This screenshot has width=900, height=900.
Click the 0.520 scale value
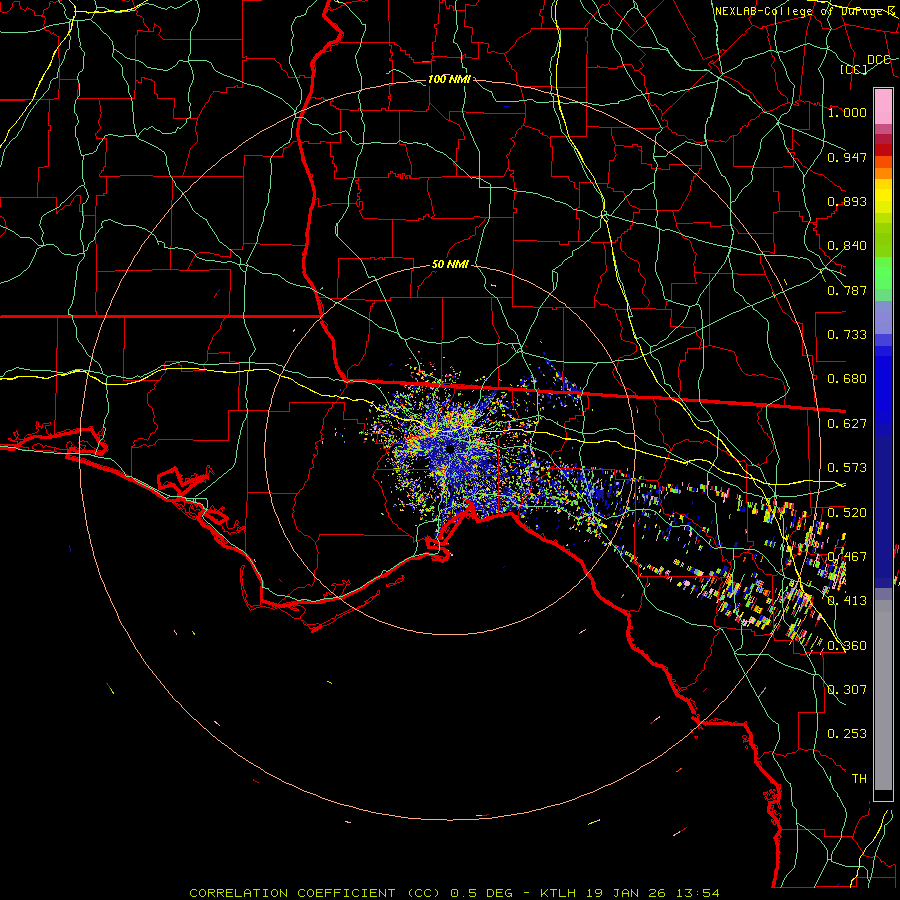pyautogui.click(x=847, y=513)
